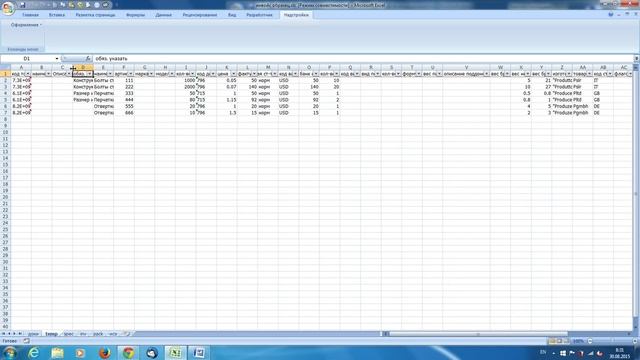The width and height of the screenshot is (640, 360).
Task: Open the filter dropdown in column K header cell
Action: coord(233,74)
